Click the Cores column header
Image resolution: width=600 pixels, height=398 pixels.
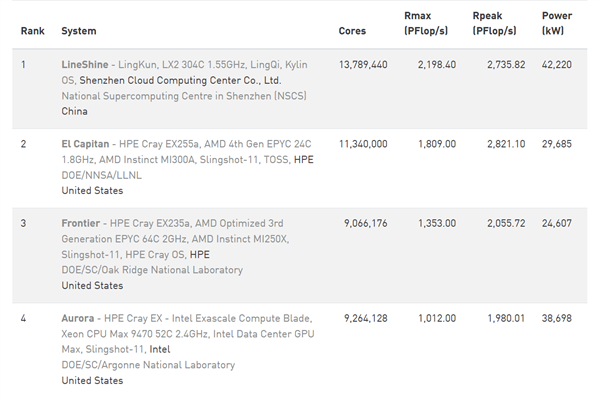pos(352,31)
